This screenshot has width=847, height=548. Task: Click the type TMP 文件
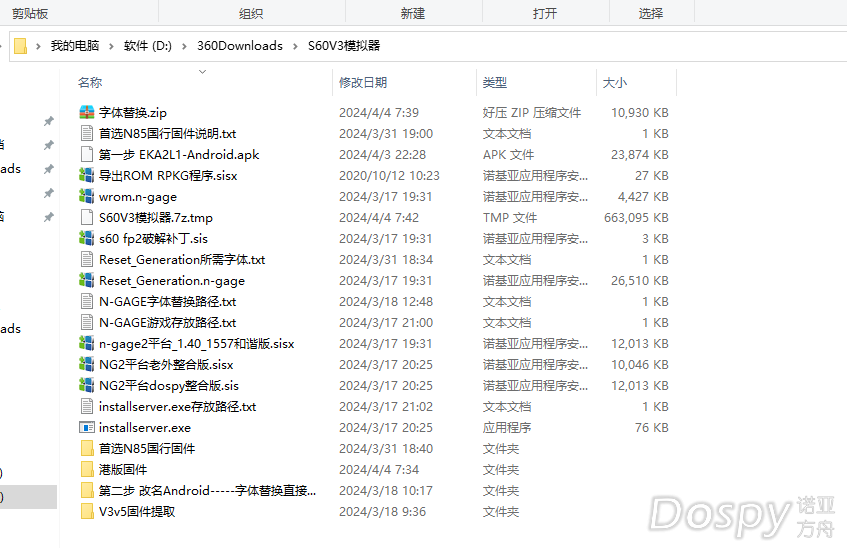coord(509,218)
